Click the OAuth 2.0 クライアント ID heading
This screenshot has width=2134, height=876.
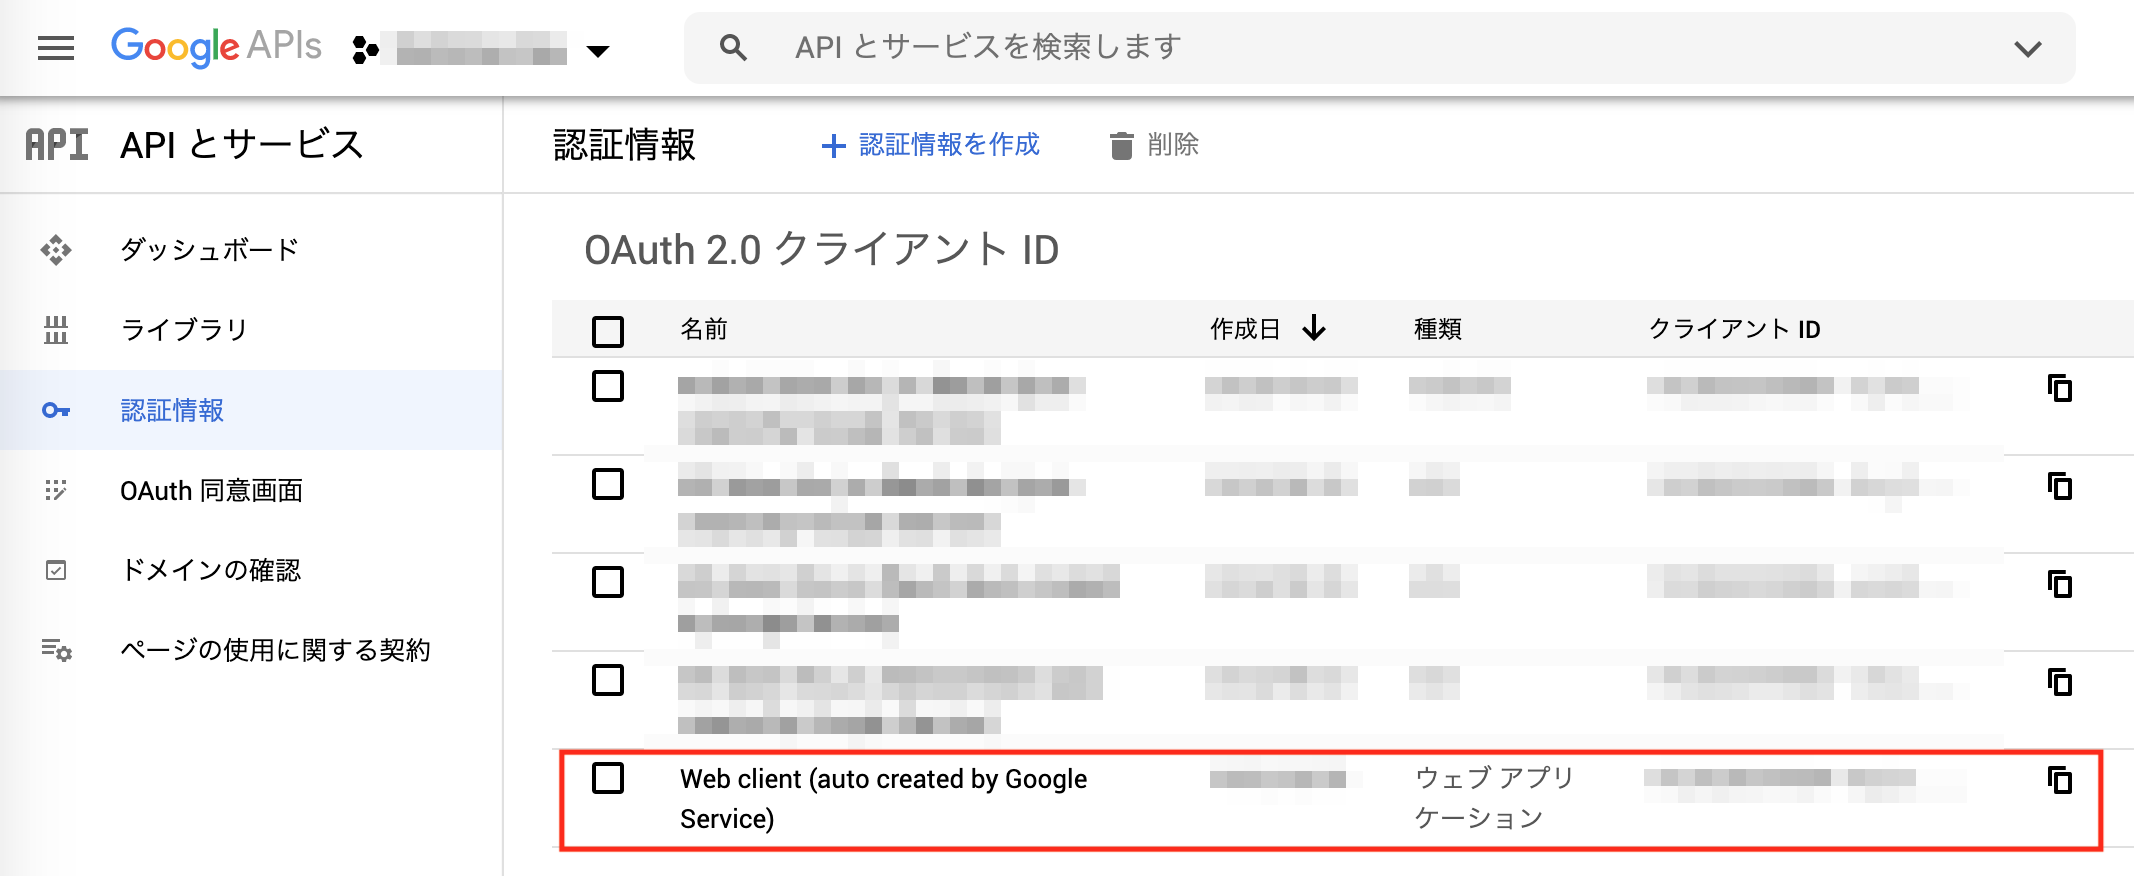click(821, 250)
